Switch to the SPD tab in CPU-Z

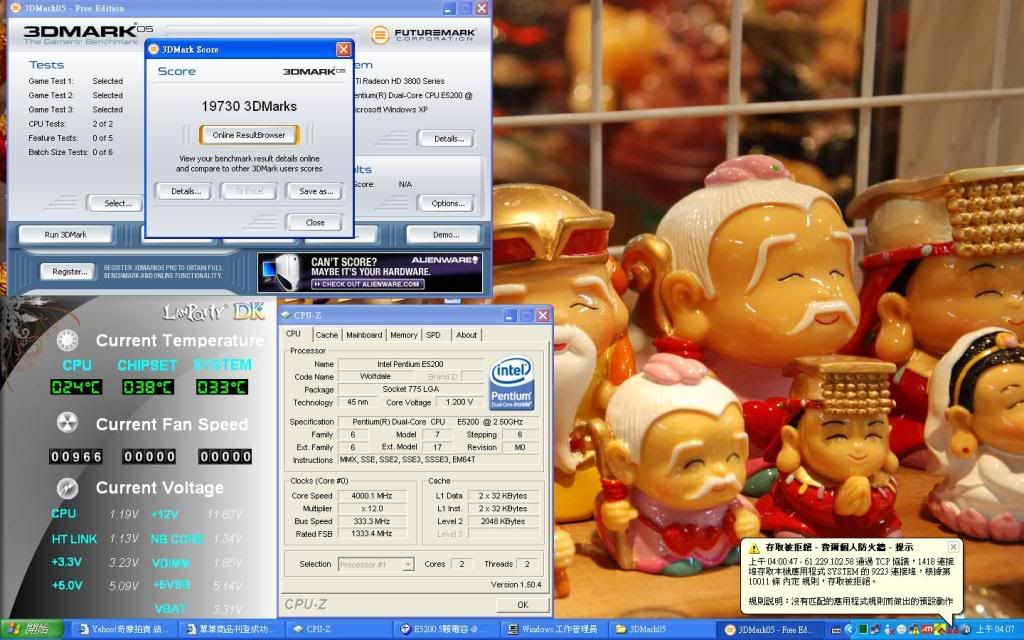tap(434, 335)
